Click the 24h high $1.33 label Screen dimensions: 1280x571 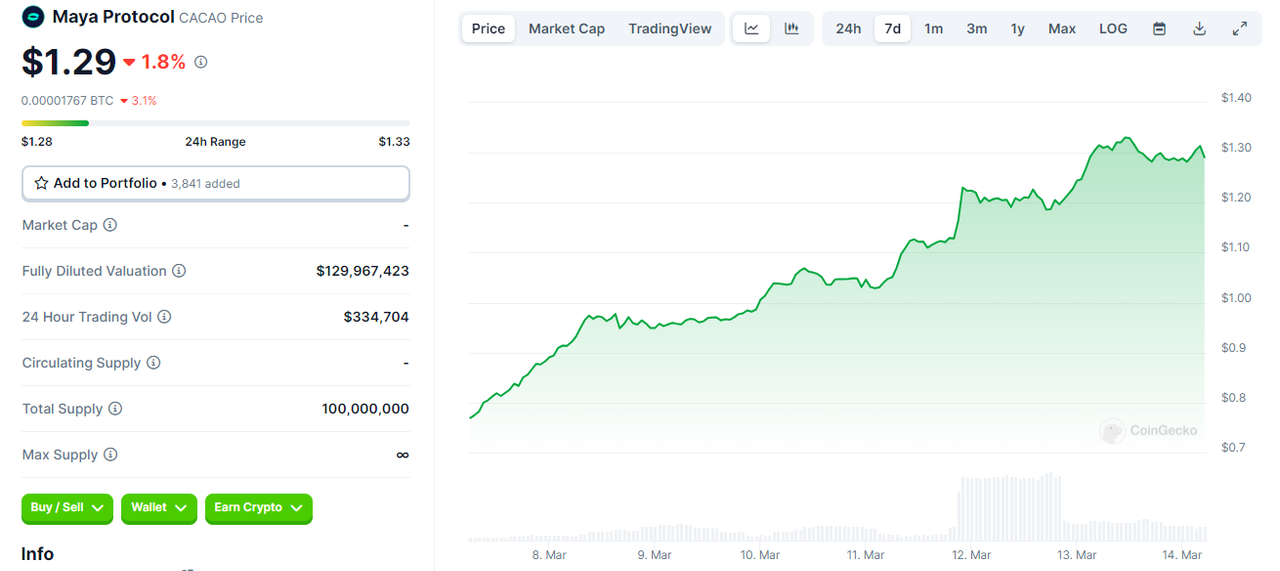click(394, 142)
